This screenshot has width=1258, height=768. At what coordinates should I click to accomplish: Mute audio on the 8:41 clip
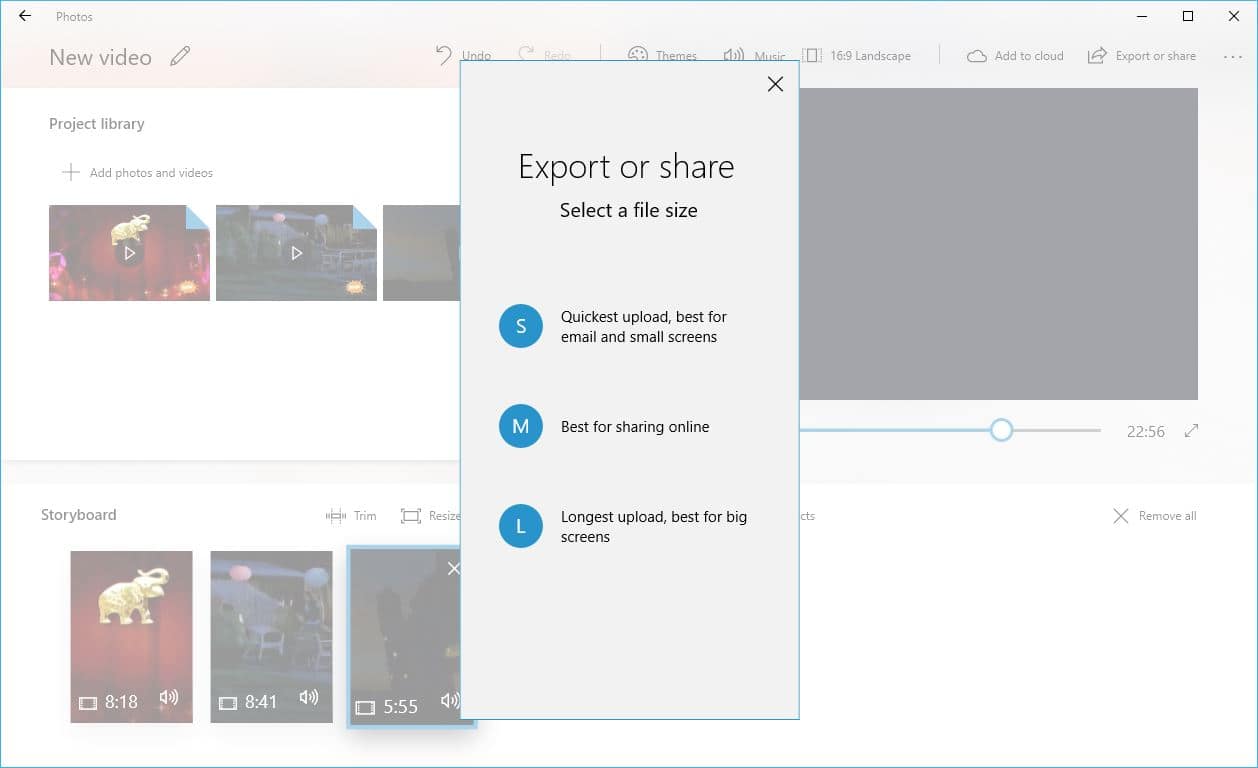[310, 698]
